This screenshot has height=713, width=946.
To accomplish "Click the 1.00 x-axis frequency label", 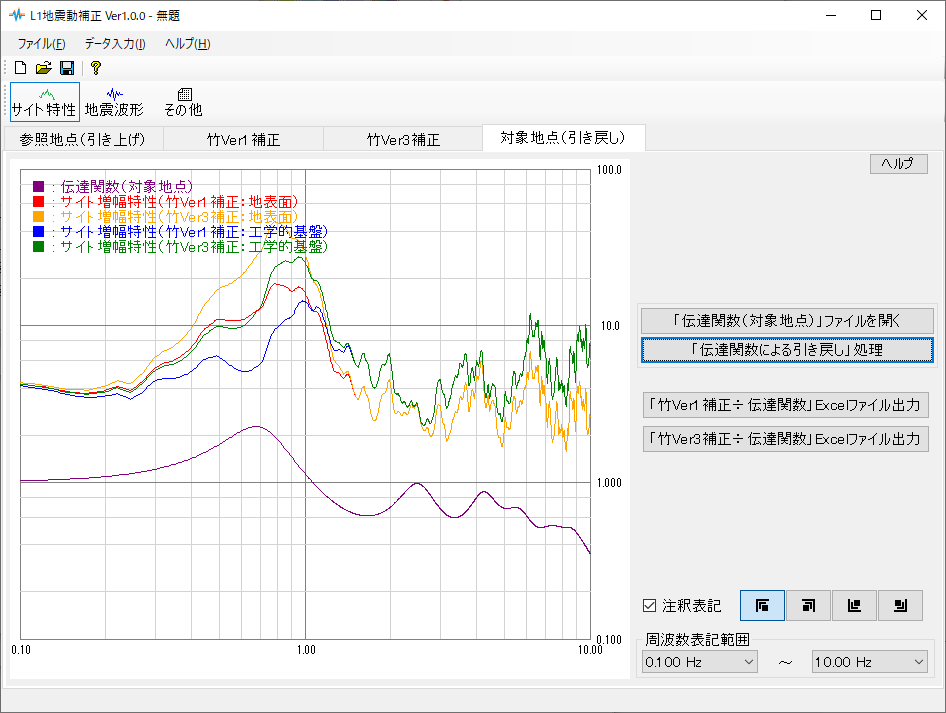I will (x=306, y=650).
